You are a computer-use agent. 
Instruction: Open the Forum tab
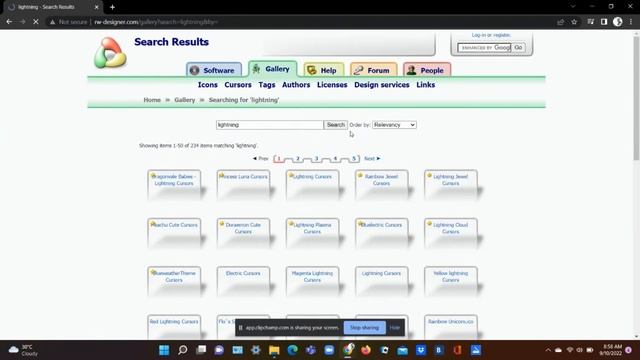[373, 70]
